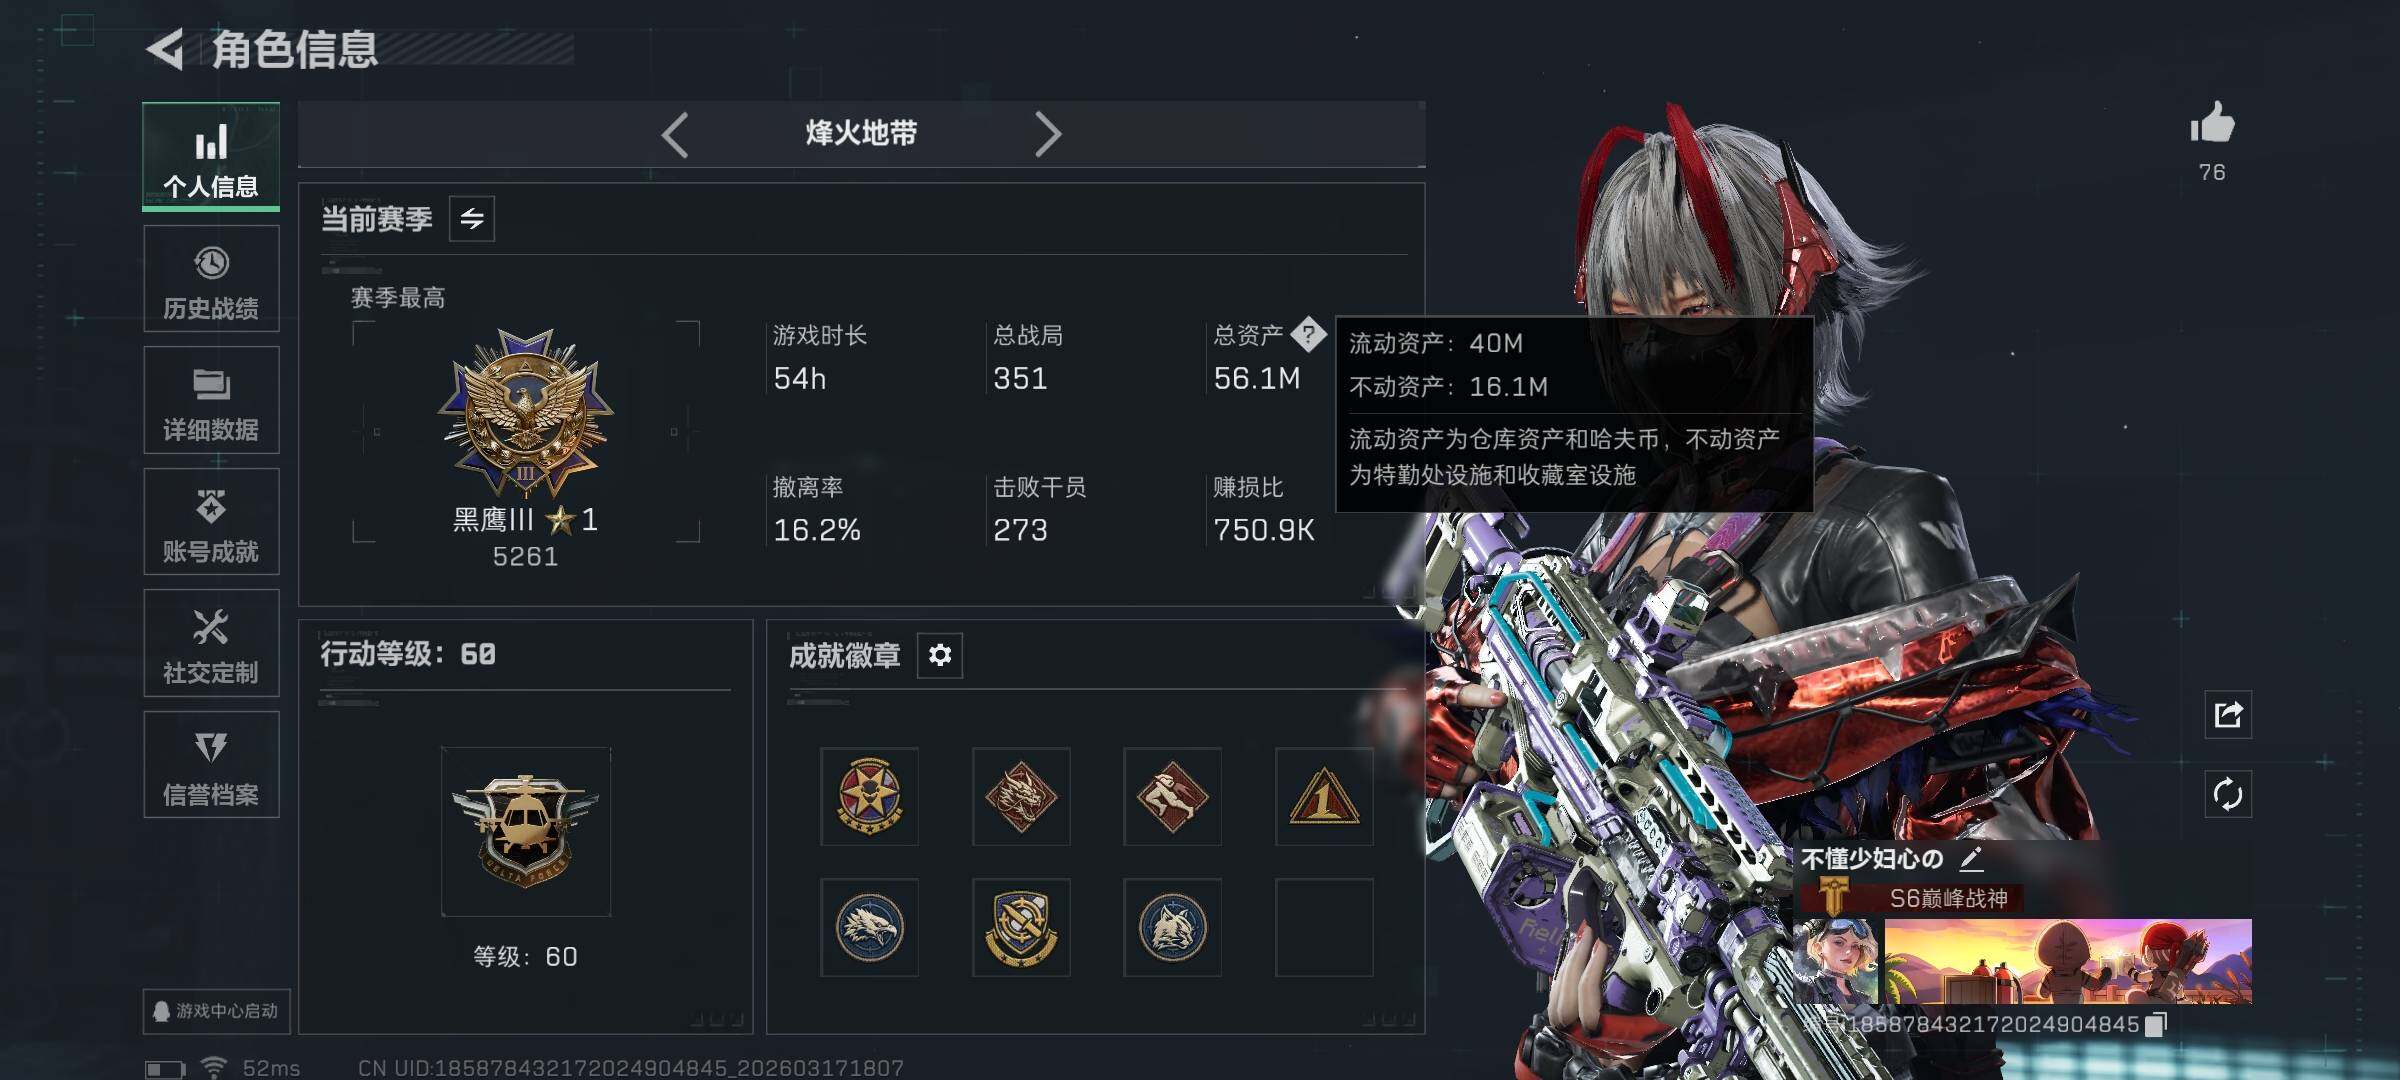Switch to the next game mode
Image resolution: width=2400 pixels, height=1080 pixels.
click(x=1047, y=134)
